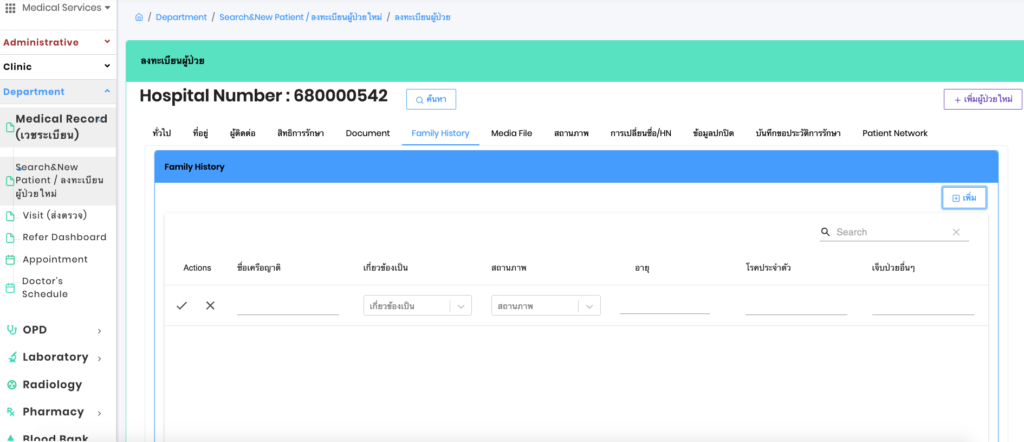Switch to the Media File tab
Image resolution: width=1024 pixels, height=442 pixels.
coord(511,133)
